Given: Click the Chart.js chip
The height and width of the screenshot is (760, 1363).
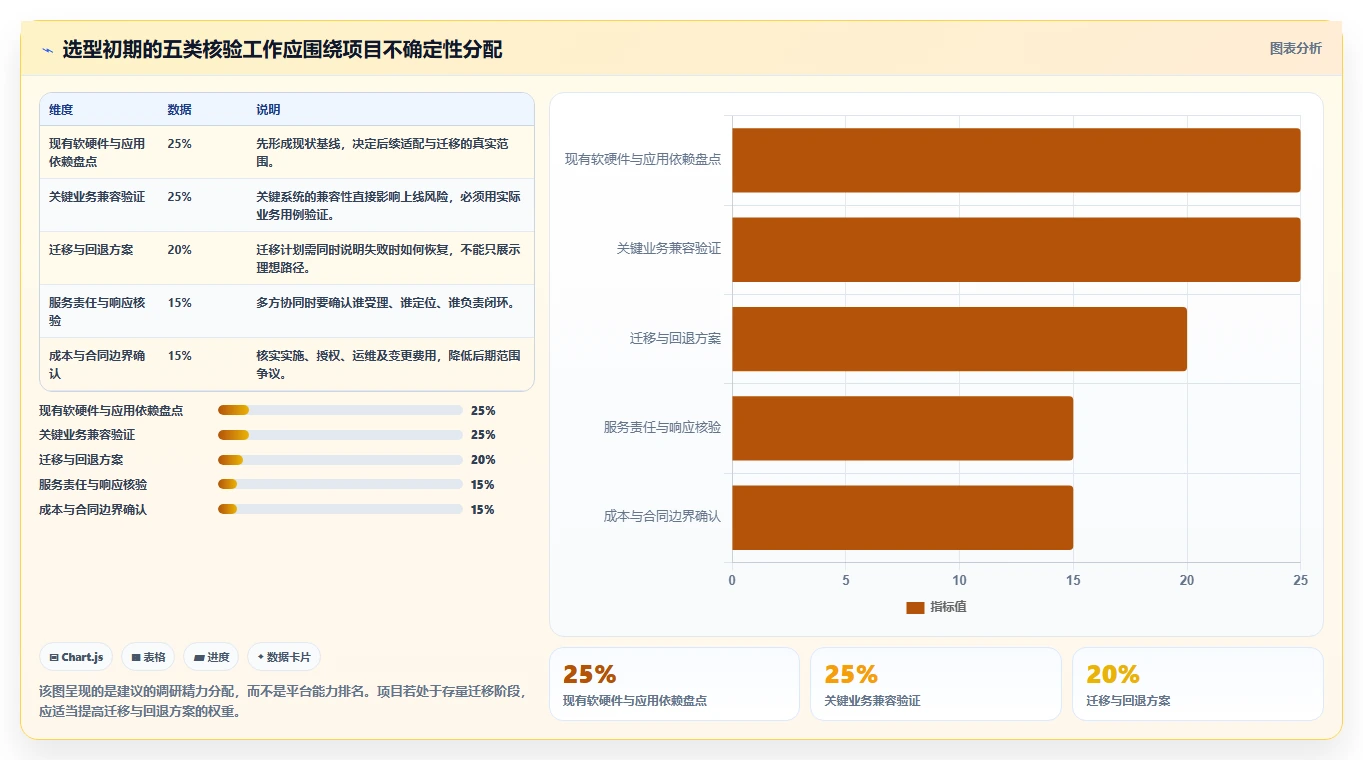Looking at the screenshot, I should click(x=76, y=657).
